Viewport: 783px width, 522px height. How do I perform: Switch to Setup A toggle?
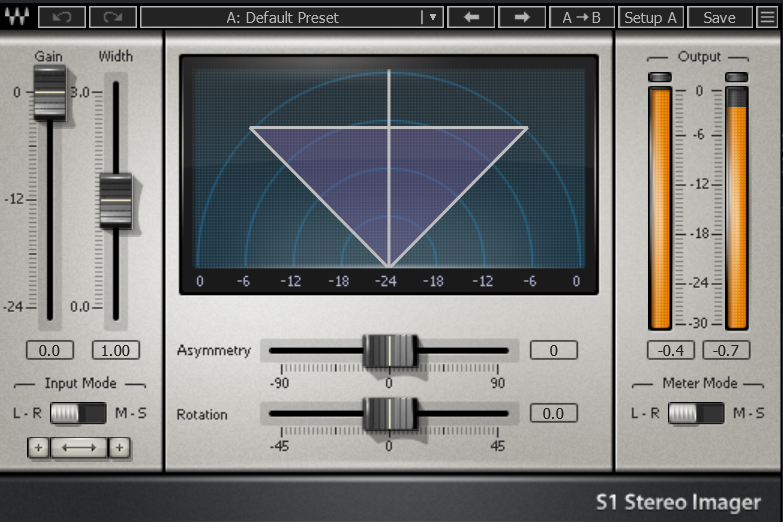pos(651,17)
